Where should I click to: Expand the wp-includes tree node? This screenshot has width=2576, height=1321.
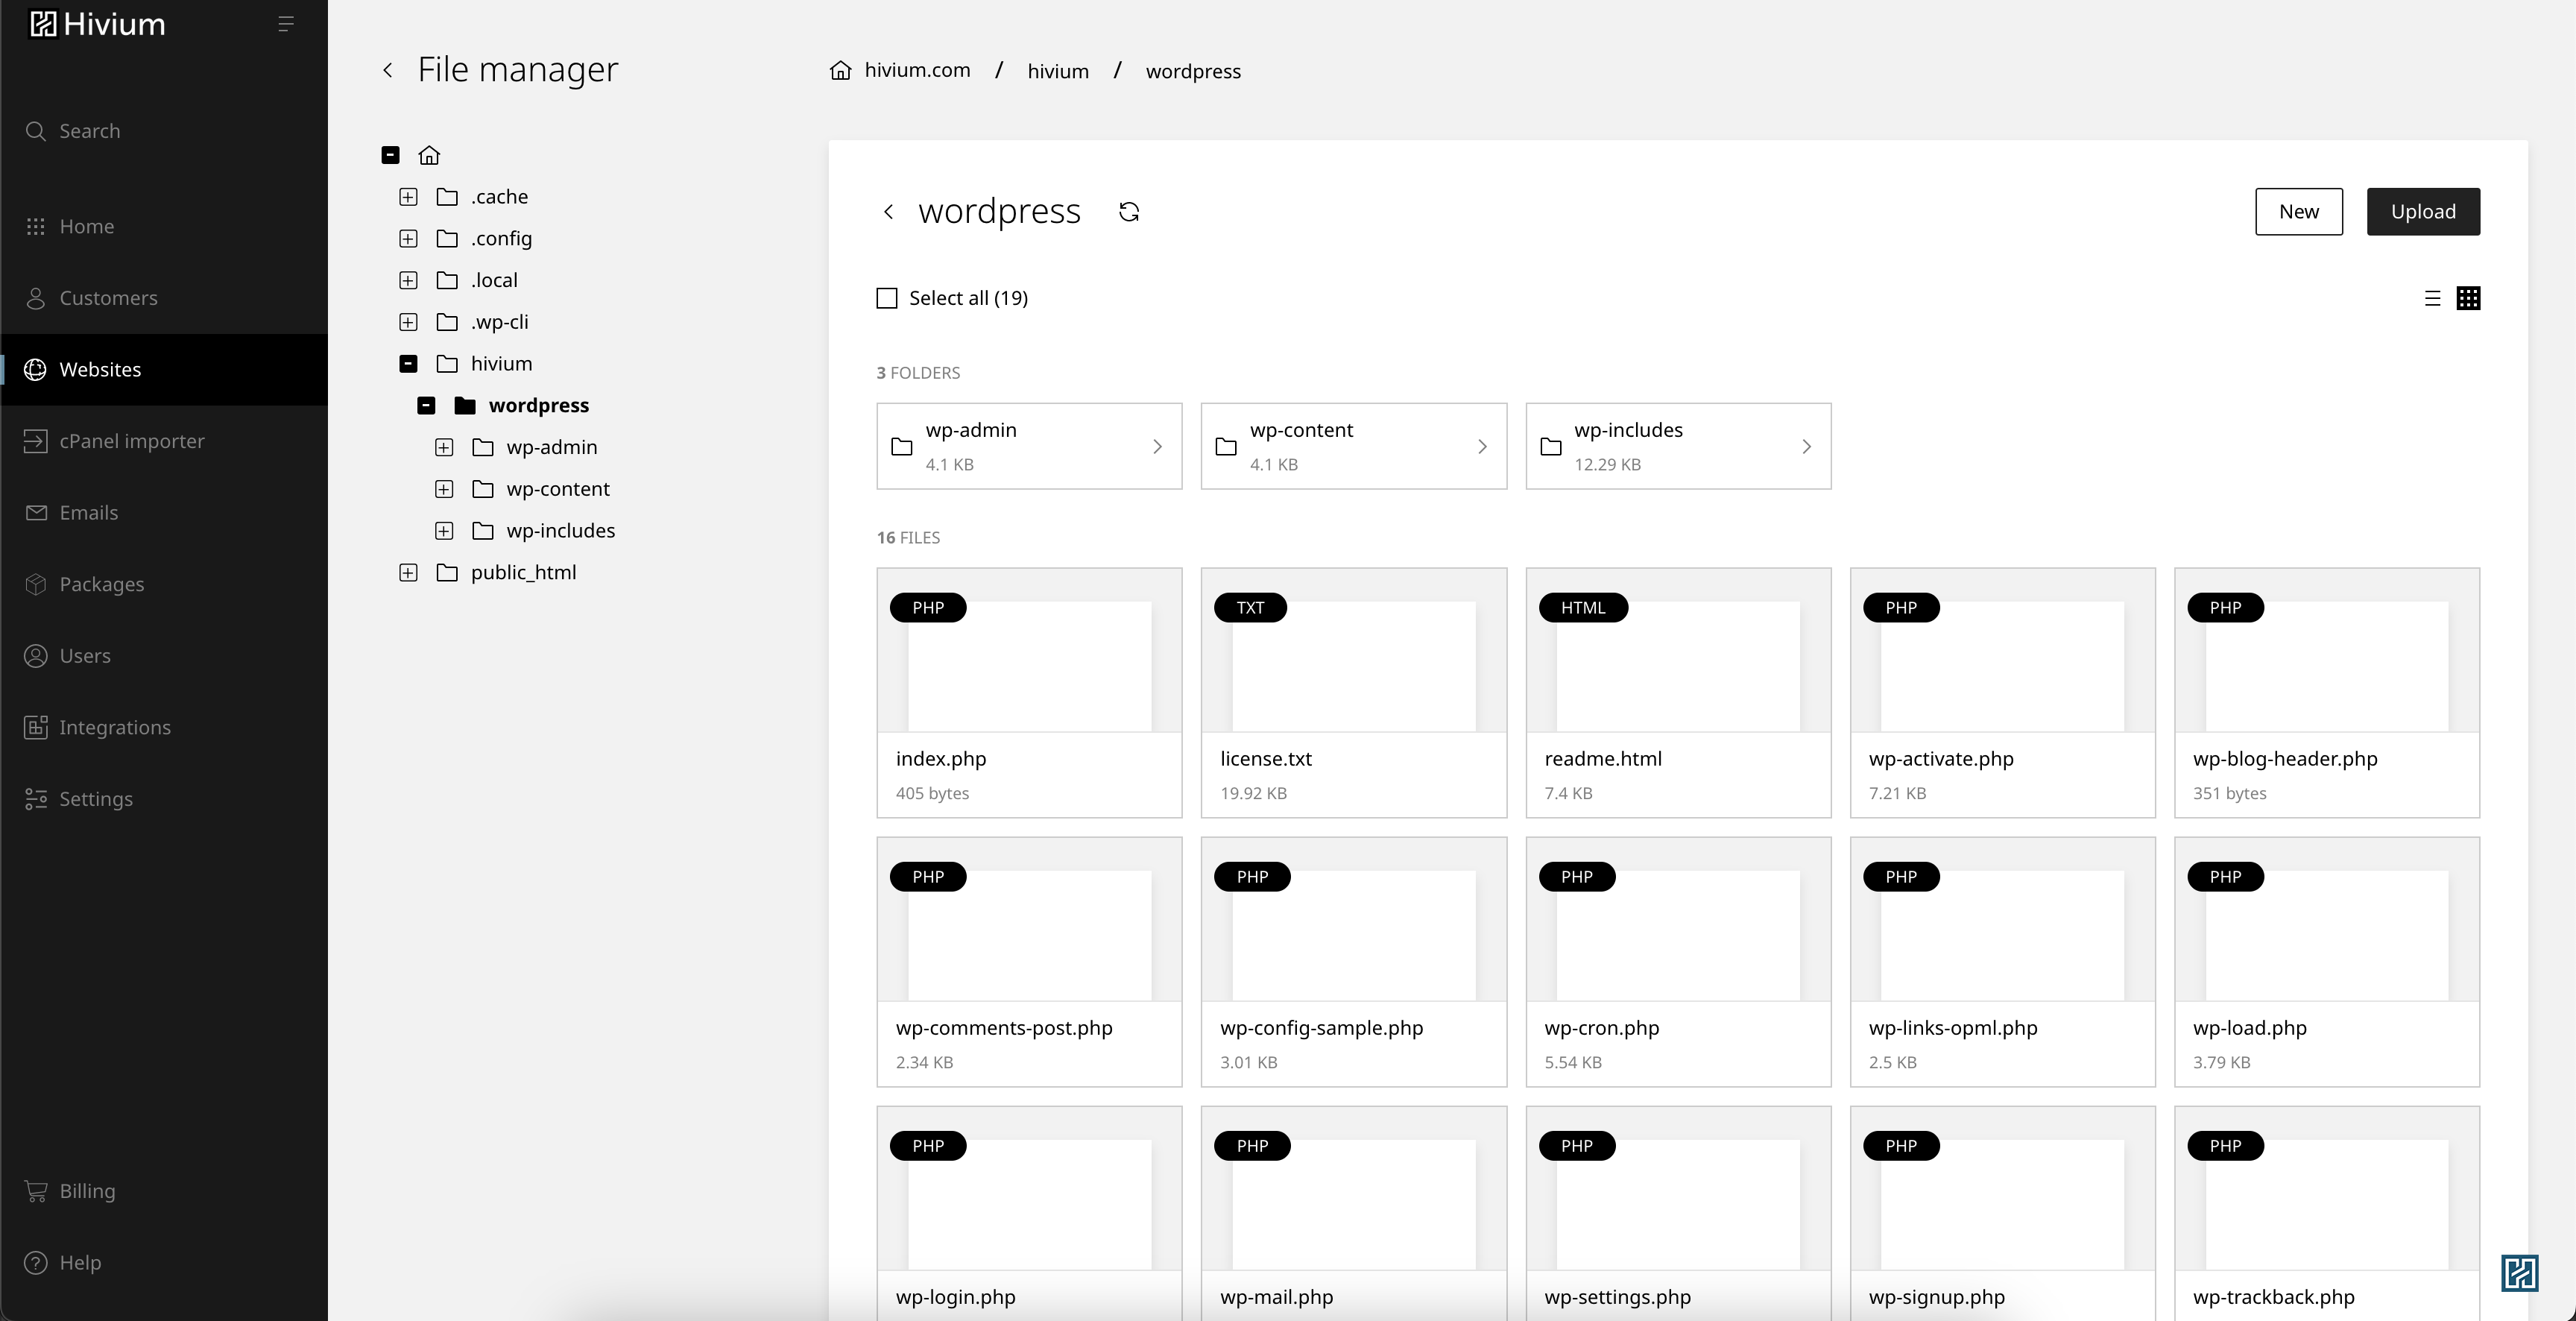pyautogui.click(x=444, y=531)
